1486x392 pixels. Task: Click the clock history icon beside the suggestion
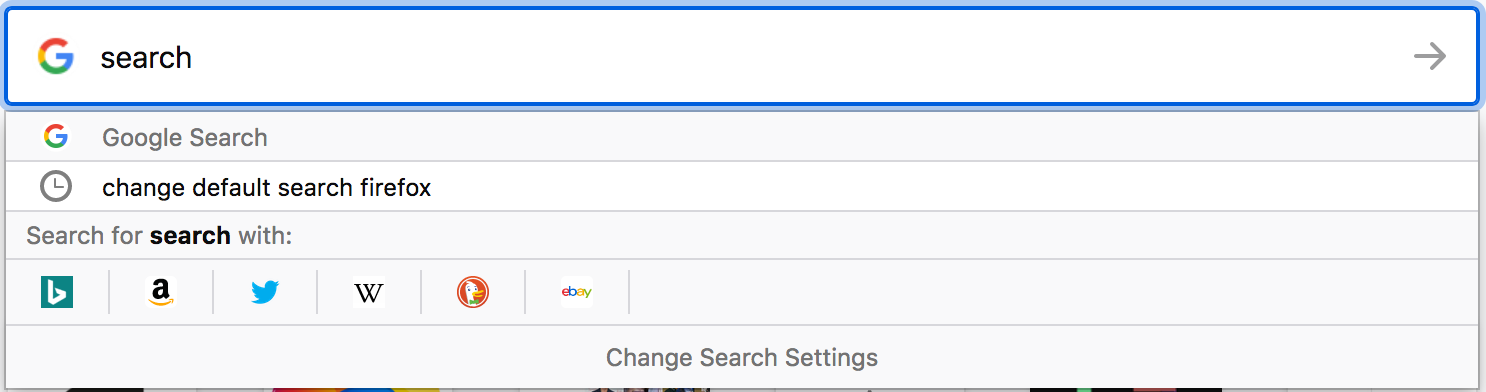(56, 187)
